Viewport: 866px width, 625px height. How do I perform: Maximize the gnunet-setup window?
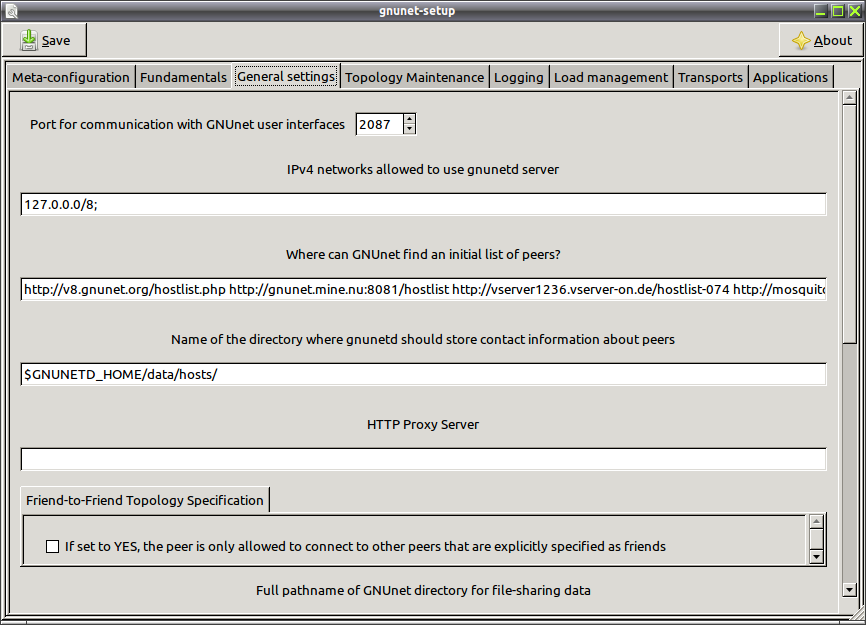(838, 11)
